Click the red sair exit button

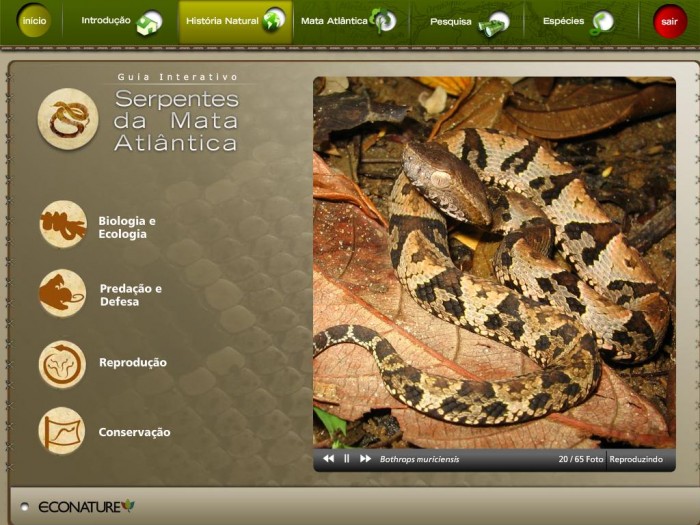click(670, 21)
